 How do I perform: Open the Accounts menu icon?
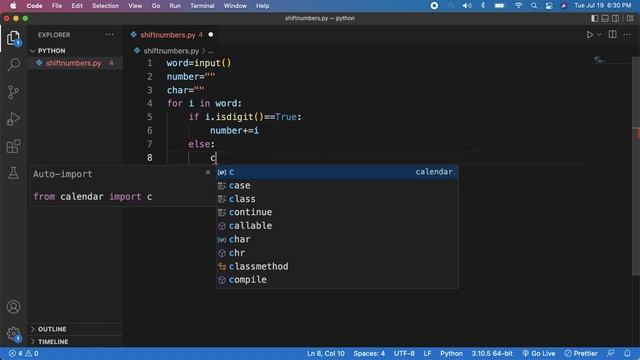[x=13, y=307]
